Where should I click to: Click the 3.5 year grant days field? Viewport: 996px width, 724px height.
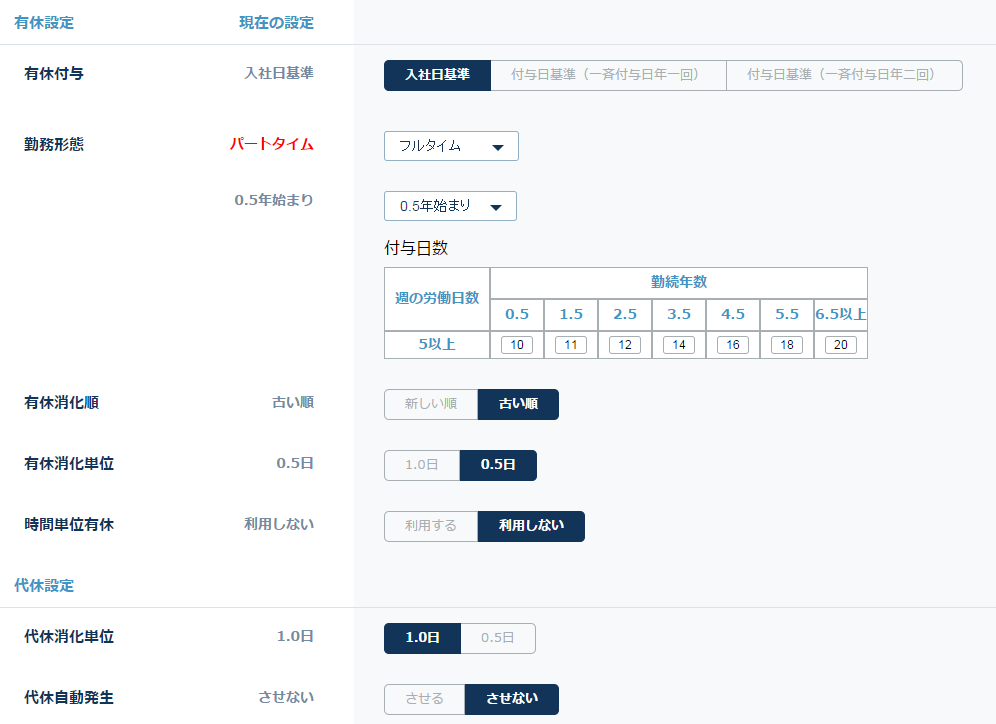pyautogui.click(x=679, y=345)
